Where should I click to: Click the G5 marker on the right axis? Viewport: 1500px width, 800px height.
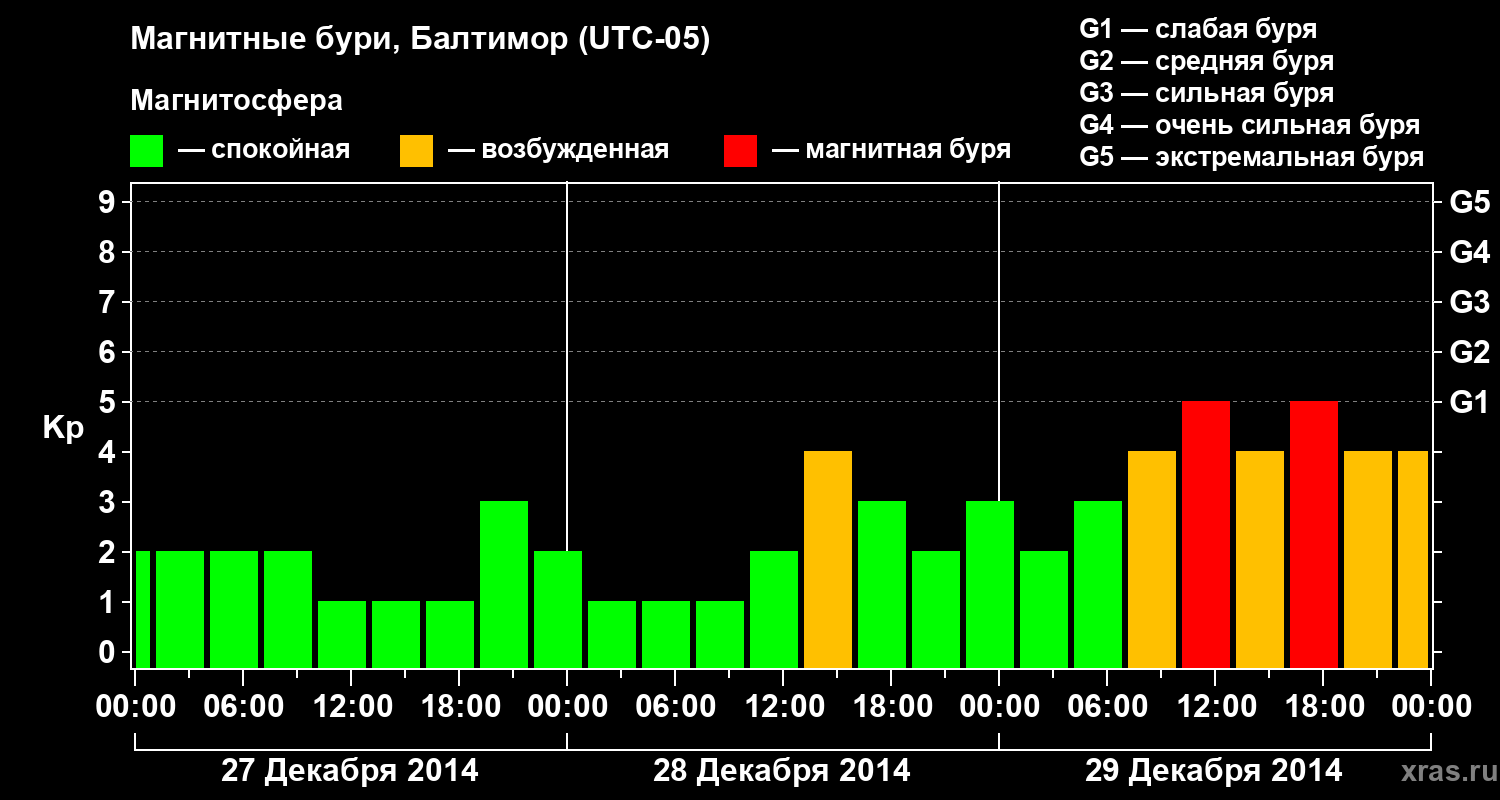(1470, 202)
